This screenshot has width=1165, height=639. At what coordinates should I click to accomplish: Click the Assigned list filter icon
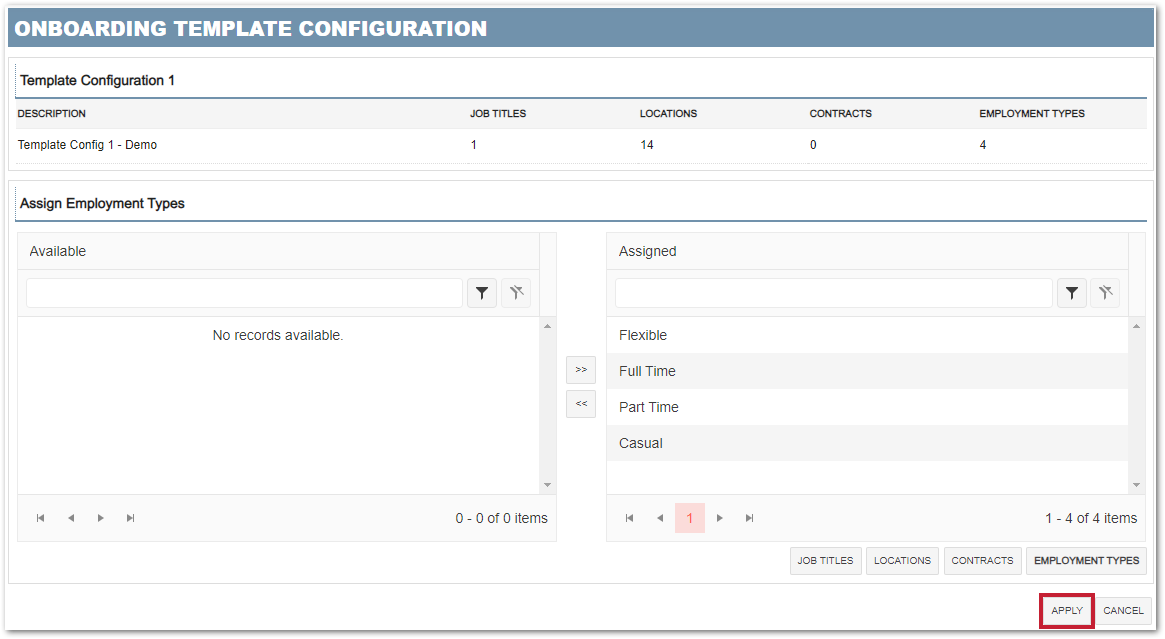click(1071, 293)
